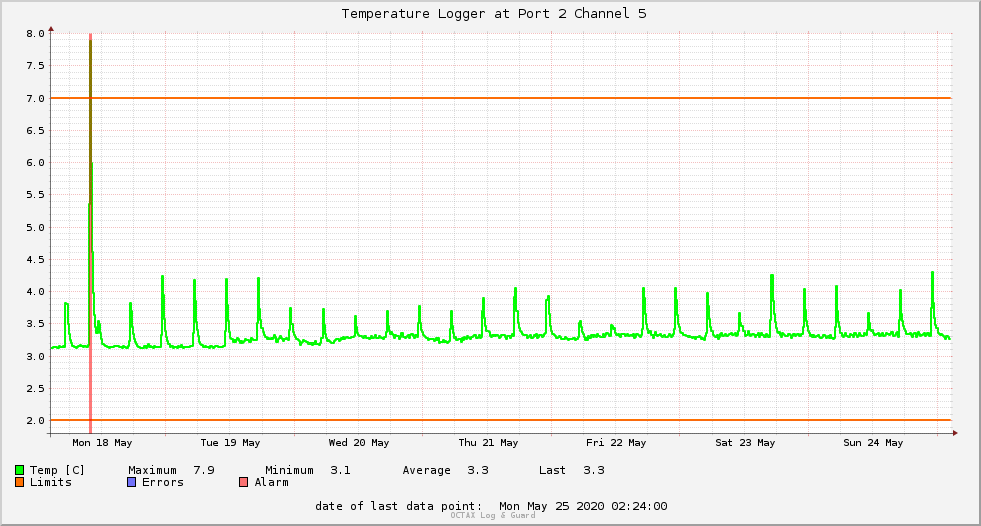Click the 'Alarm' legend label

pyautogui.click(x=272, y=482)
